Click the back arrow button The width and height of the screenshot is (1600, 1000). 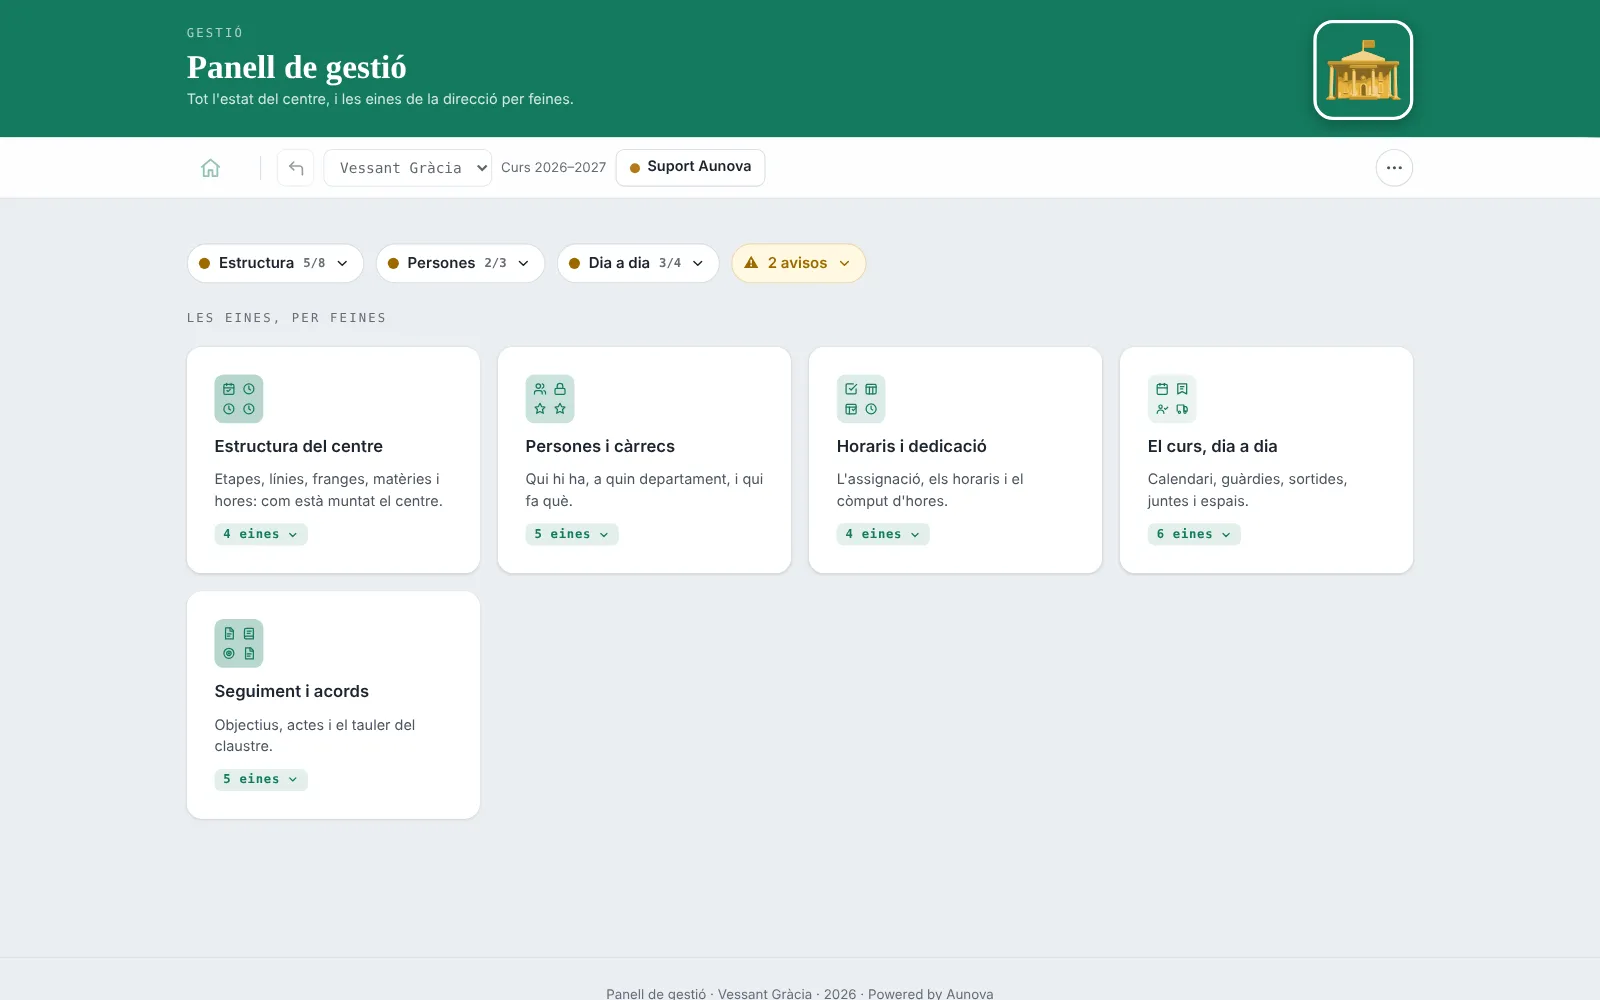coord(296,168)
